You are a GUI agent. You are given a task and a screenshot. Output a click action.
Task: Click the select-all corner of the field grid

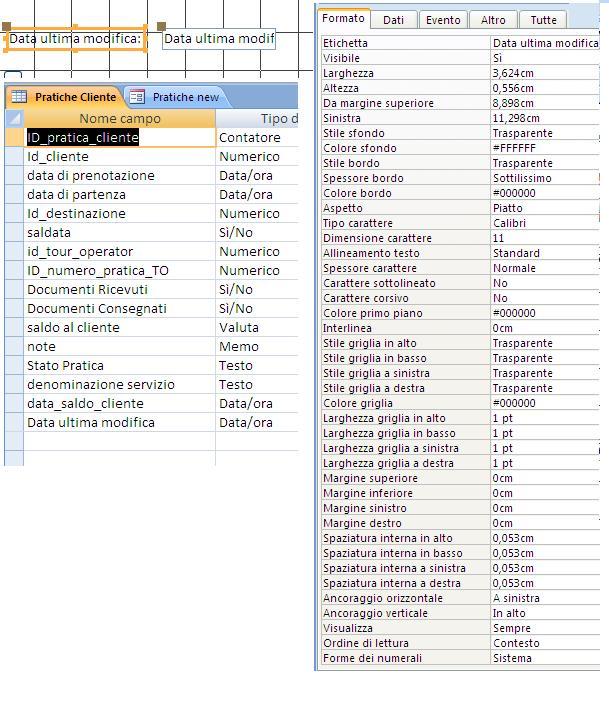coord(14,119)
